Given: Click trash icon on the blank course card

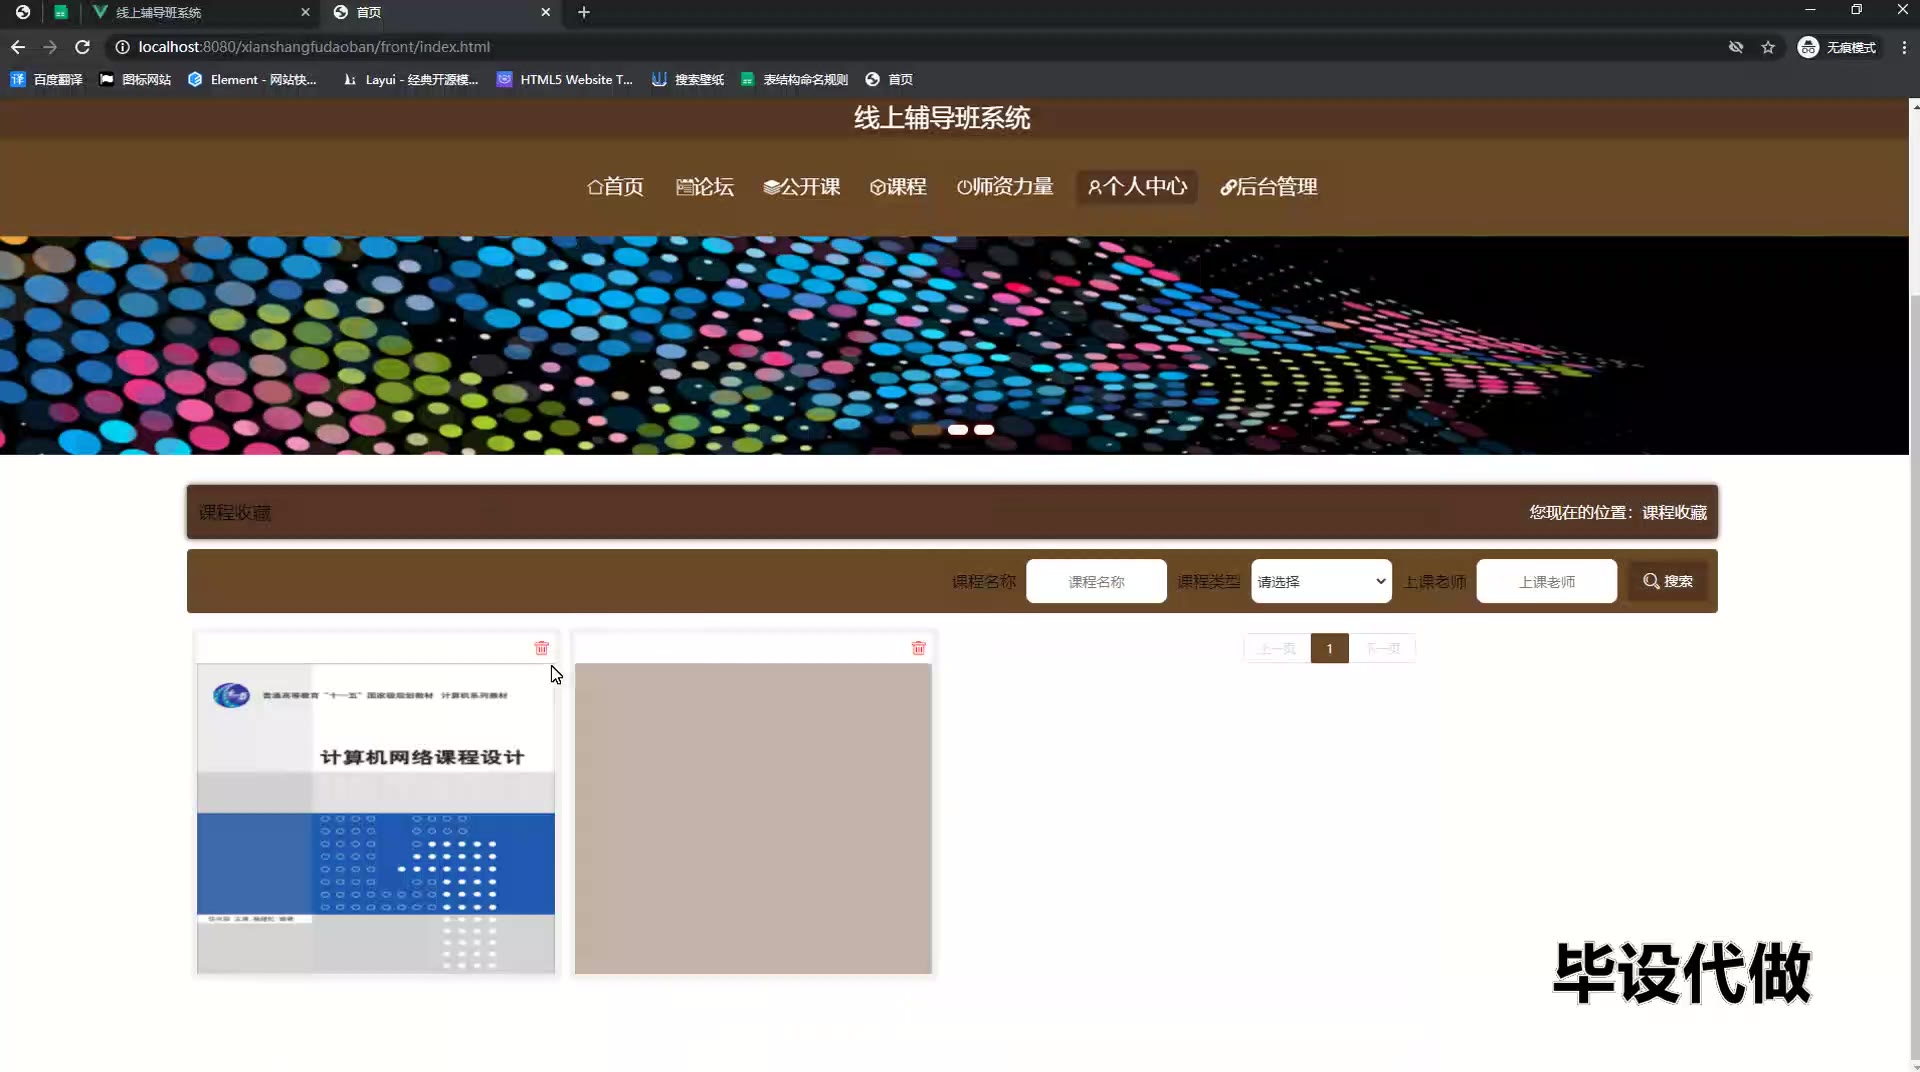Looking at the screenshot, I should pos(919,648).
